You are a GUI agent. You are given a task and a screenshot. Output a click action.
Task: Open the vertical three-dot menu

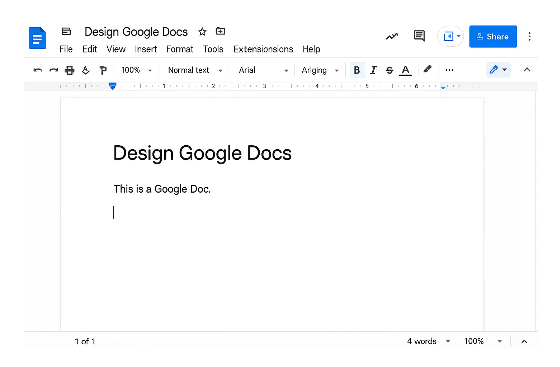(x=529, y=36)
